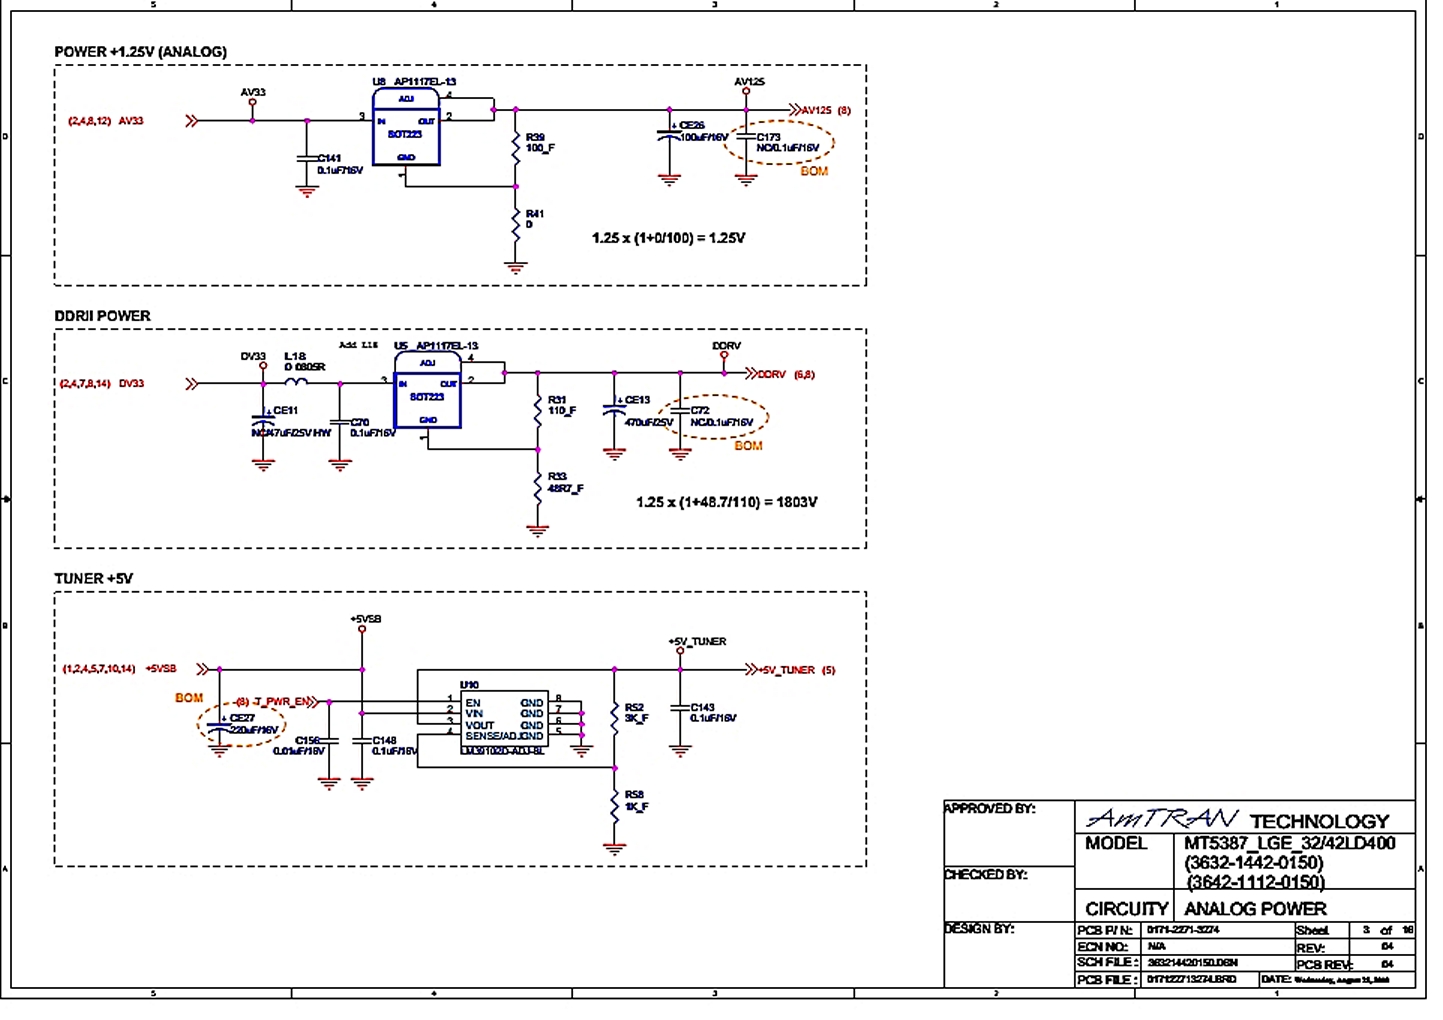The height and width of the screenshot is (1020, 1443).
Task: Click capacitor C72 in the dashed oval
Action: (x=680, y=411)
